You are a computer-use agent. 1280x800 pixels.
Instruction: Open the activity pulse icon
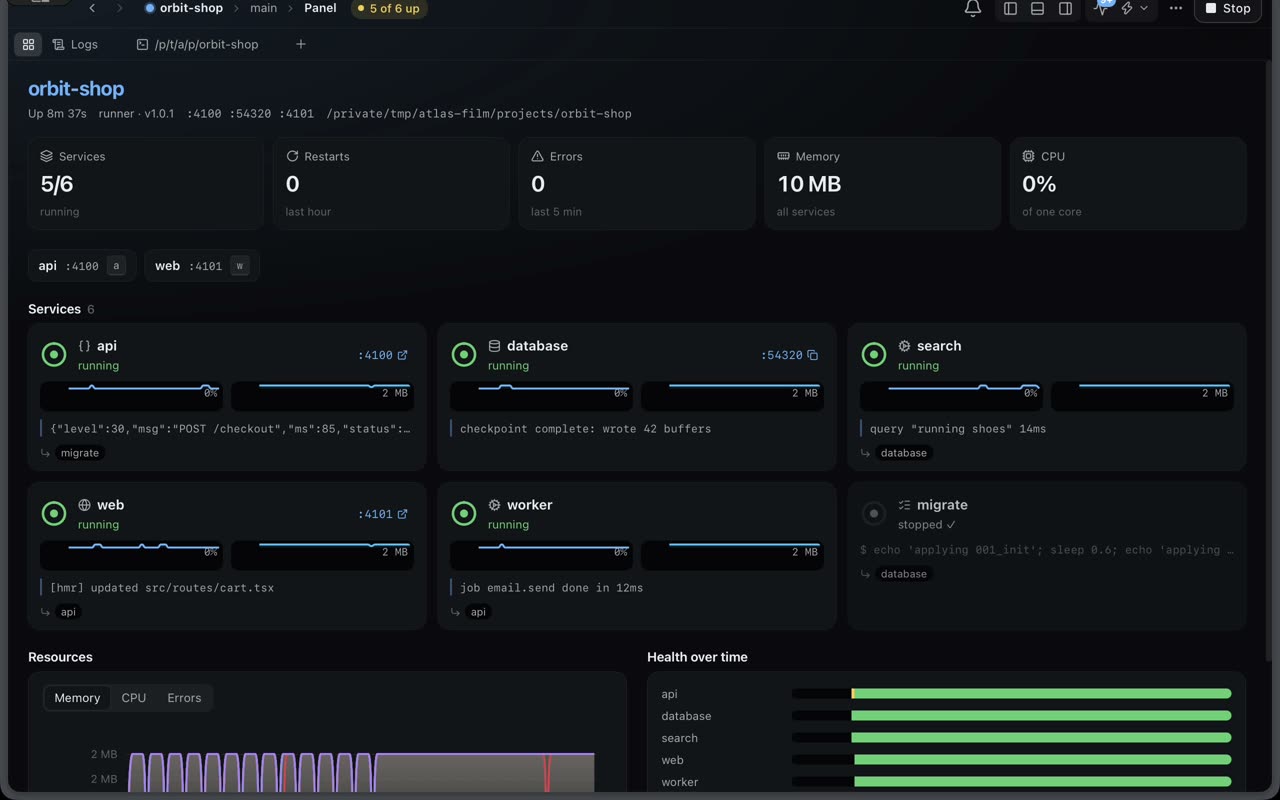1102,8
